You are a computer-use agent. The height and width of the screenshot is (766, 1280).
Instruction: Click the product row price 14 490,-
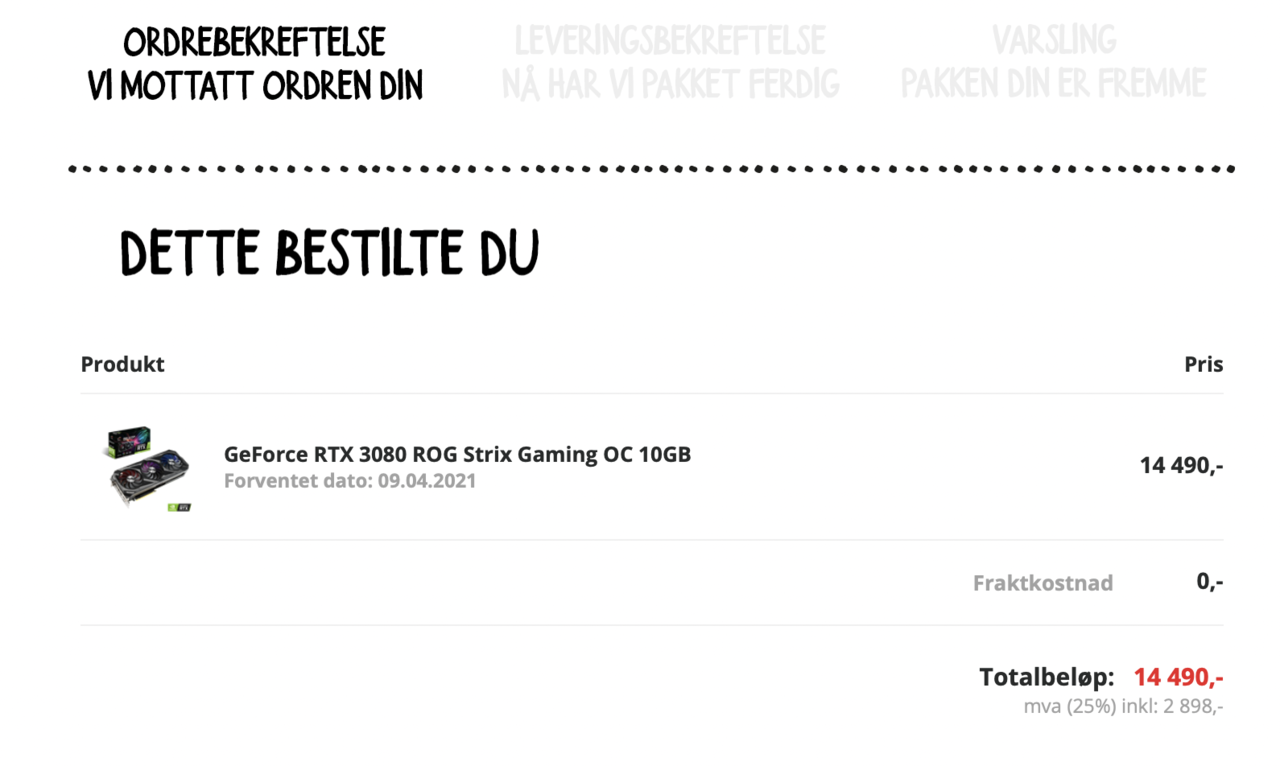(x=1181, y=465)
